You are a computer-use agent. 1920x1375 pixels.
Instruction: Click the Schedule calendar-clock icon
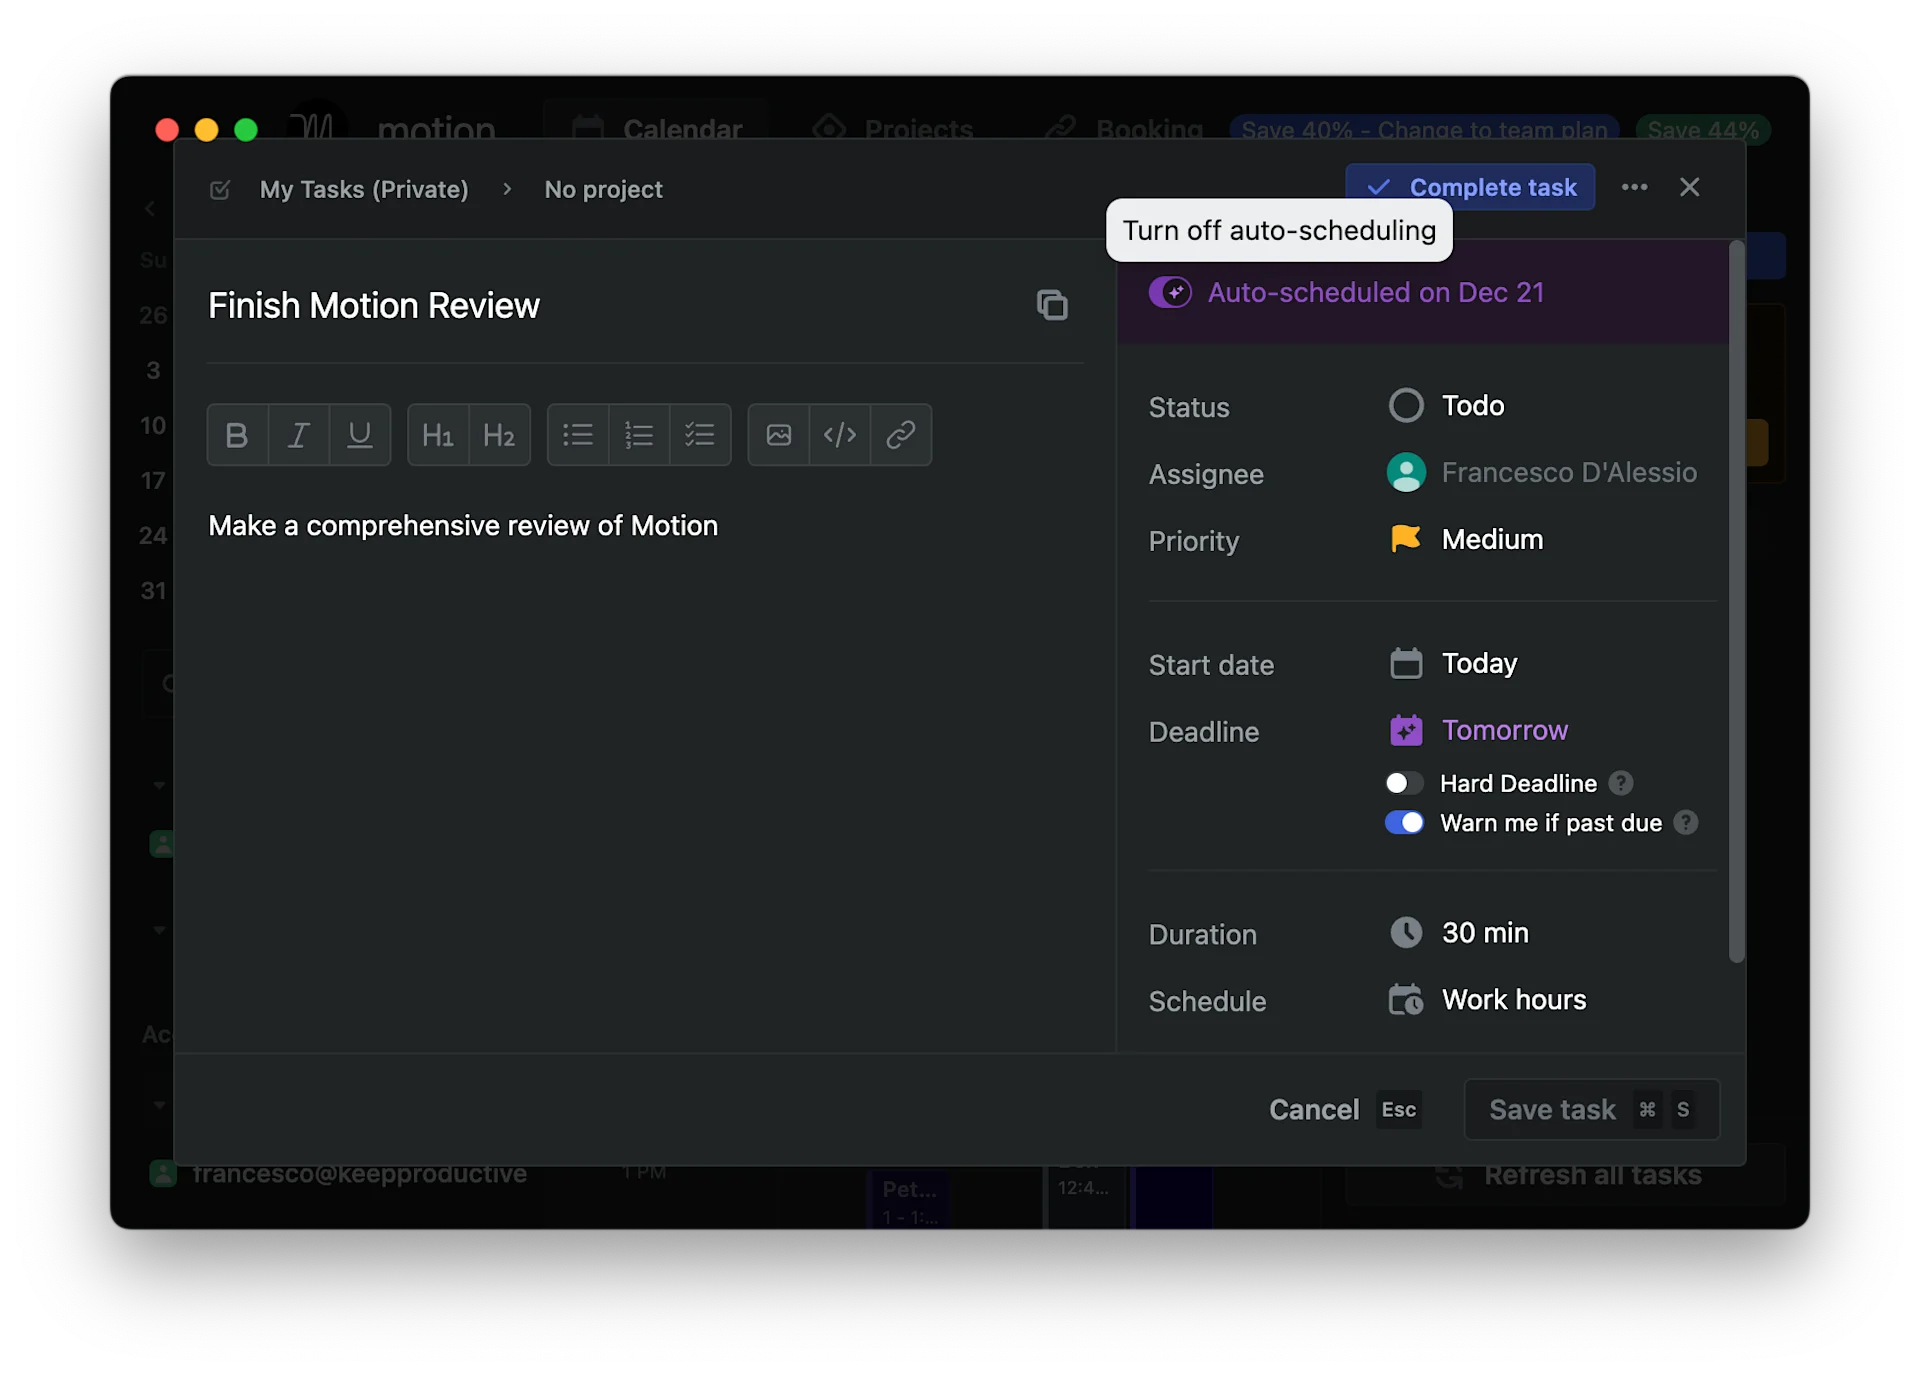[1406, 999]
